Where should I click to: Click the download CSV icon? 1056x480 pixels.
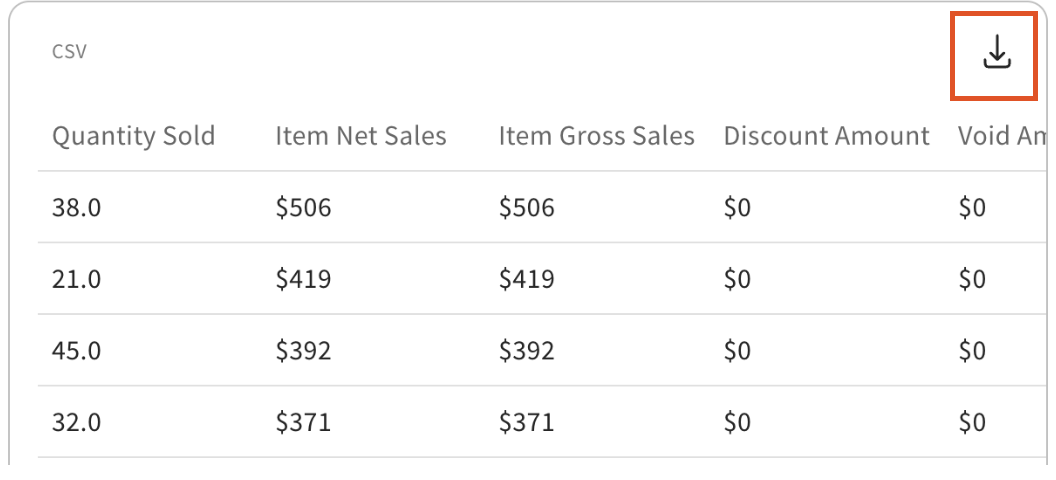pyautogui.click(x=996, y=54)
